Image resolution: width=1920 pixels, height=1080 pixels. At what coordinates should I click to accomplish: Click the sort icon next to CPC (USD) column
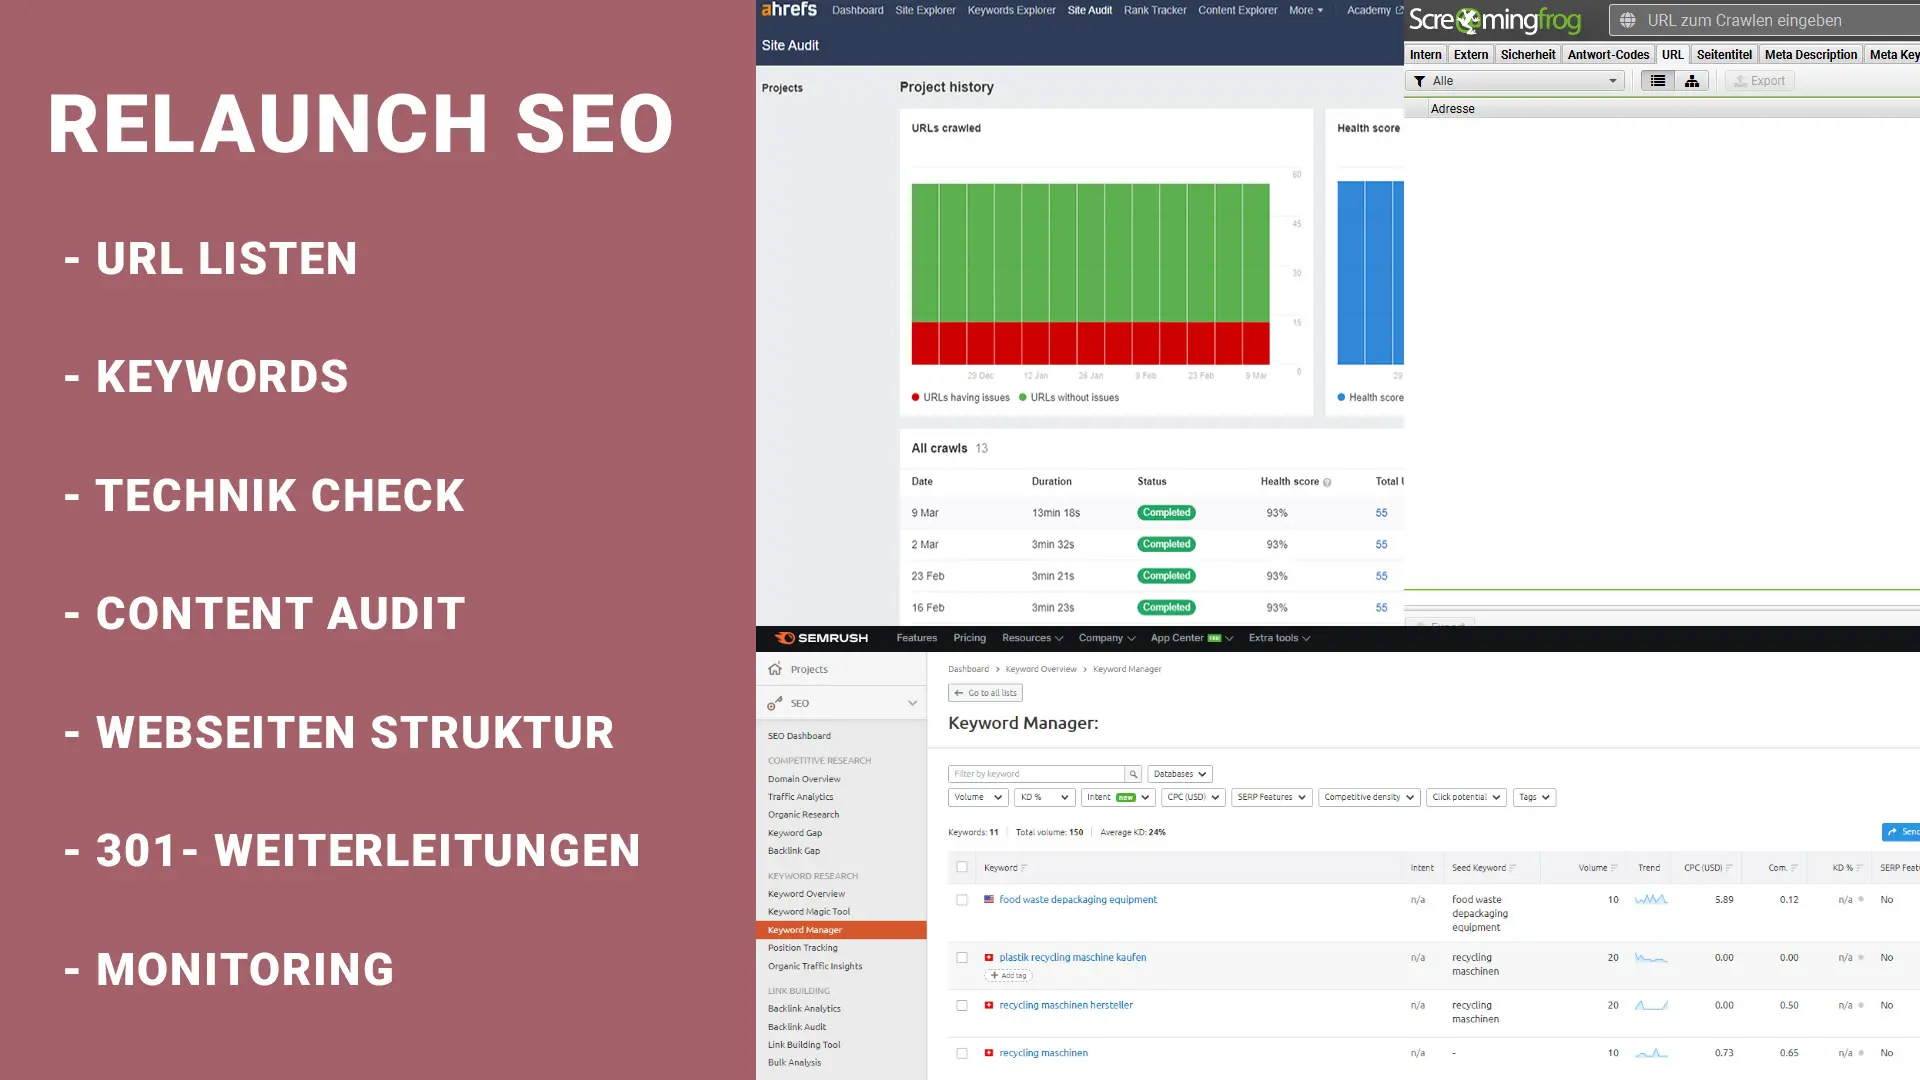tap(1729, 868)
